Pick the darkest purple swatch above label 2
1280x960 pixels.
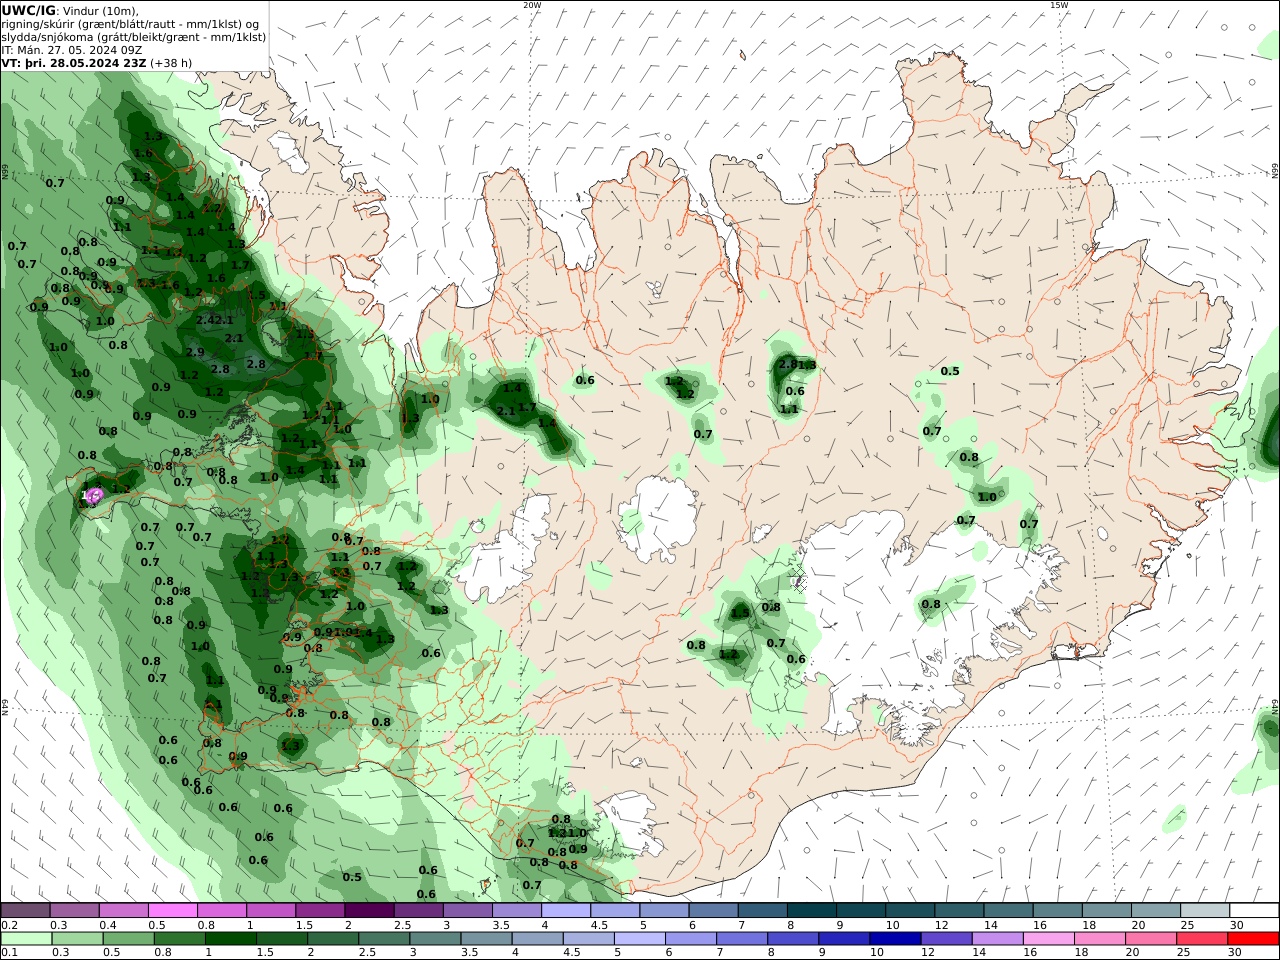(369, 911)
